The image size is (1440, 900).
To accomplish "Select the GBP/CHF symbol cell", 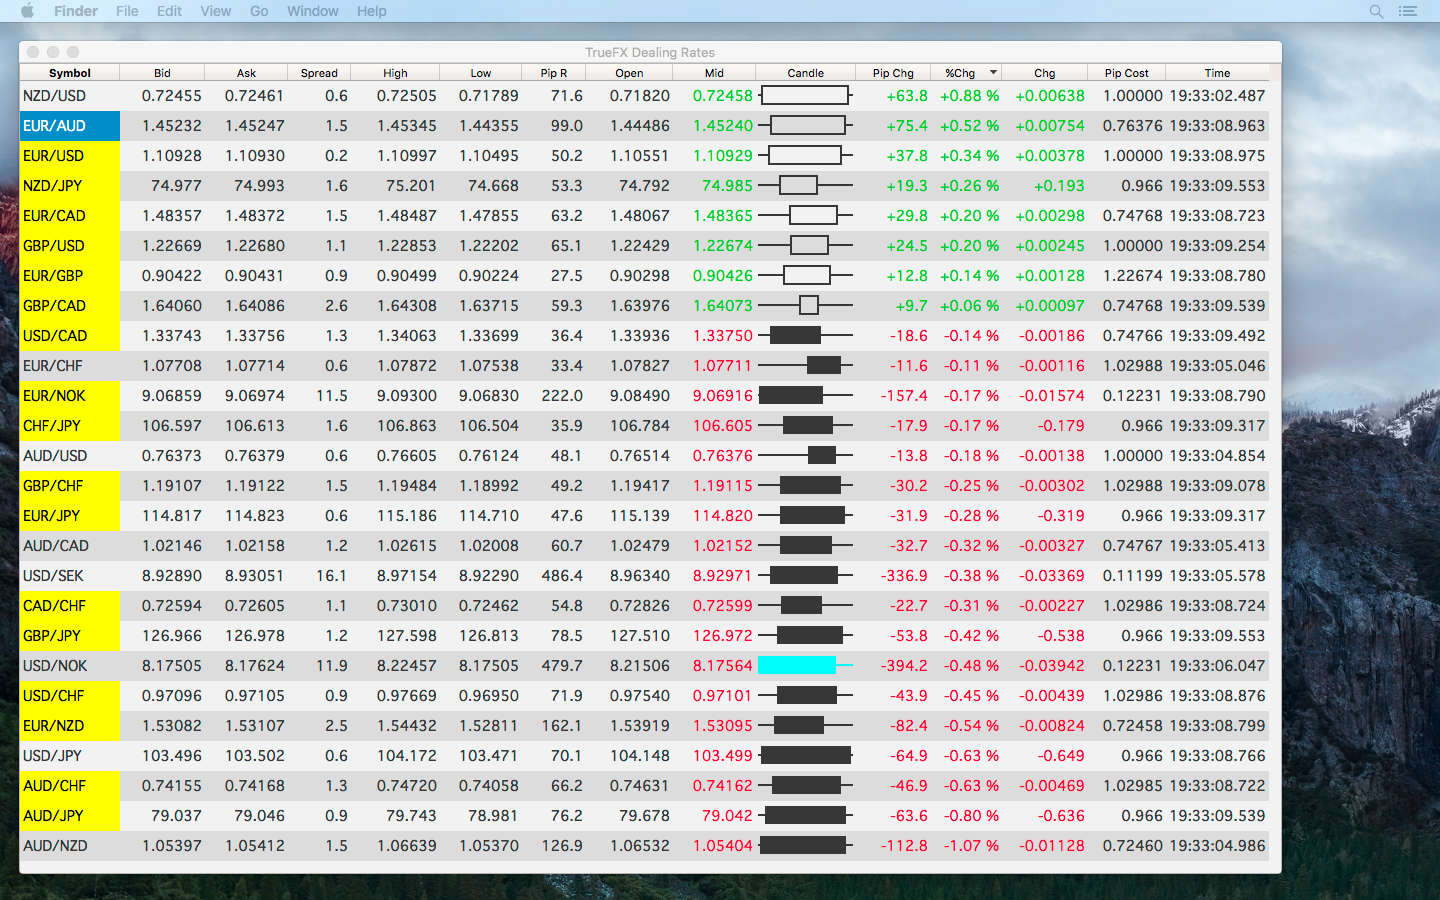I will [70, 486].
